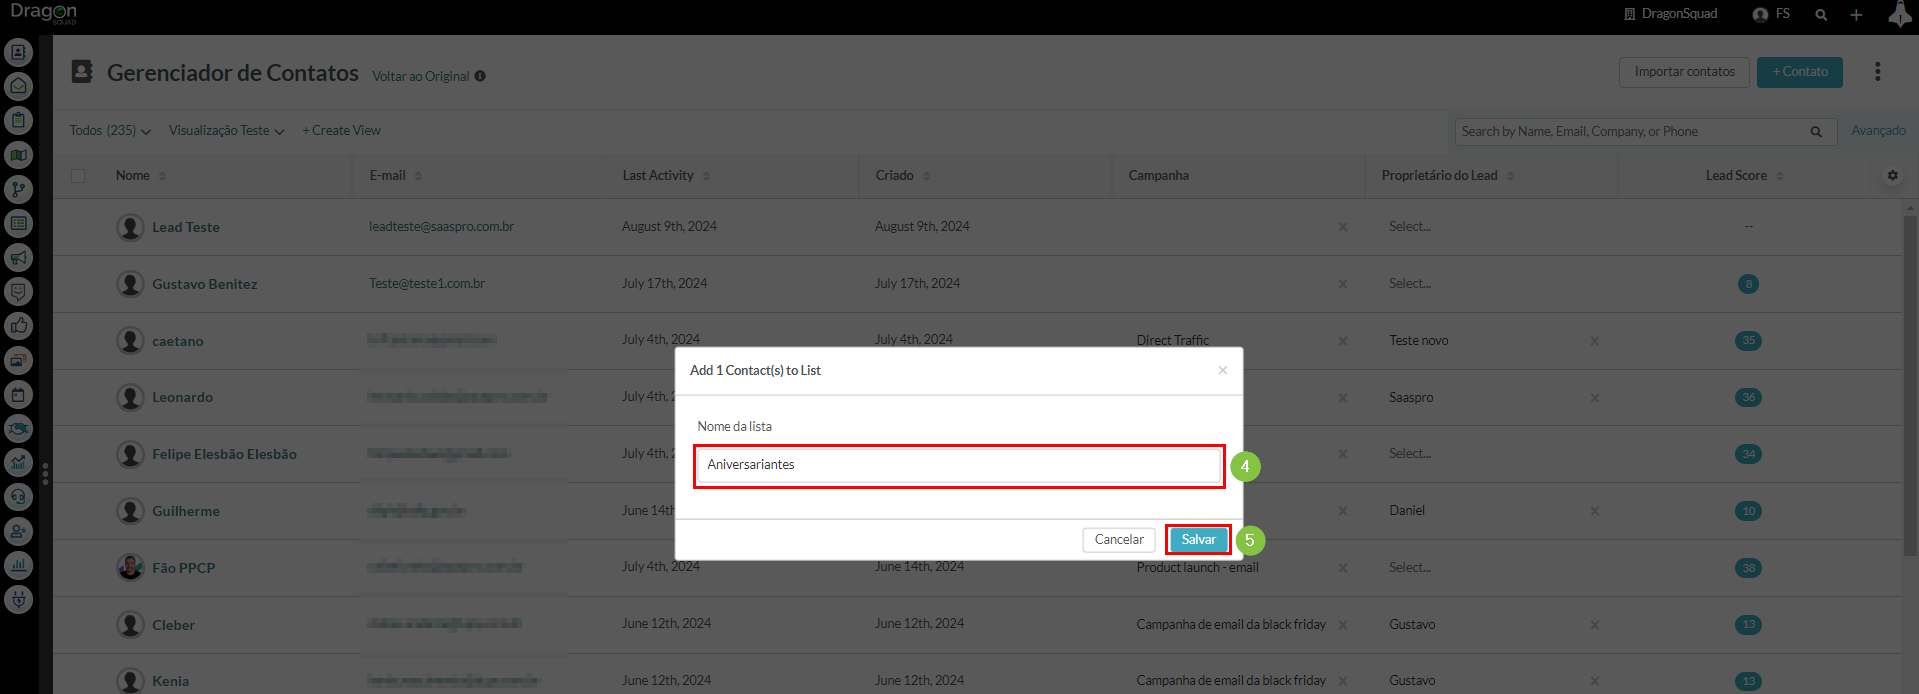Click the Dragon logo at top left

point(43,13)
